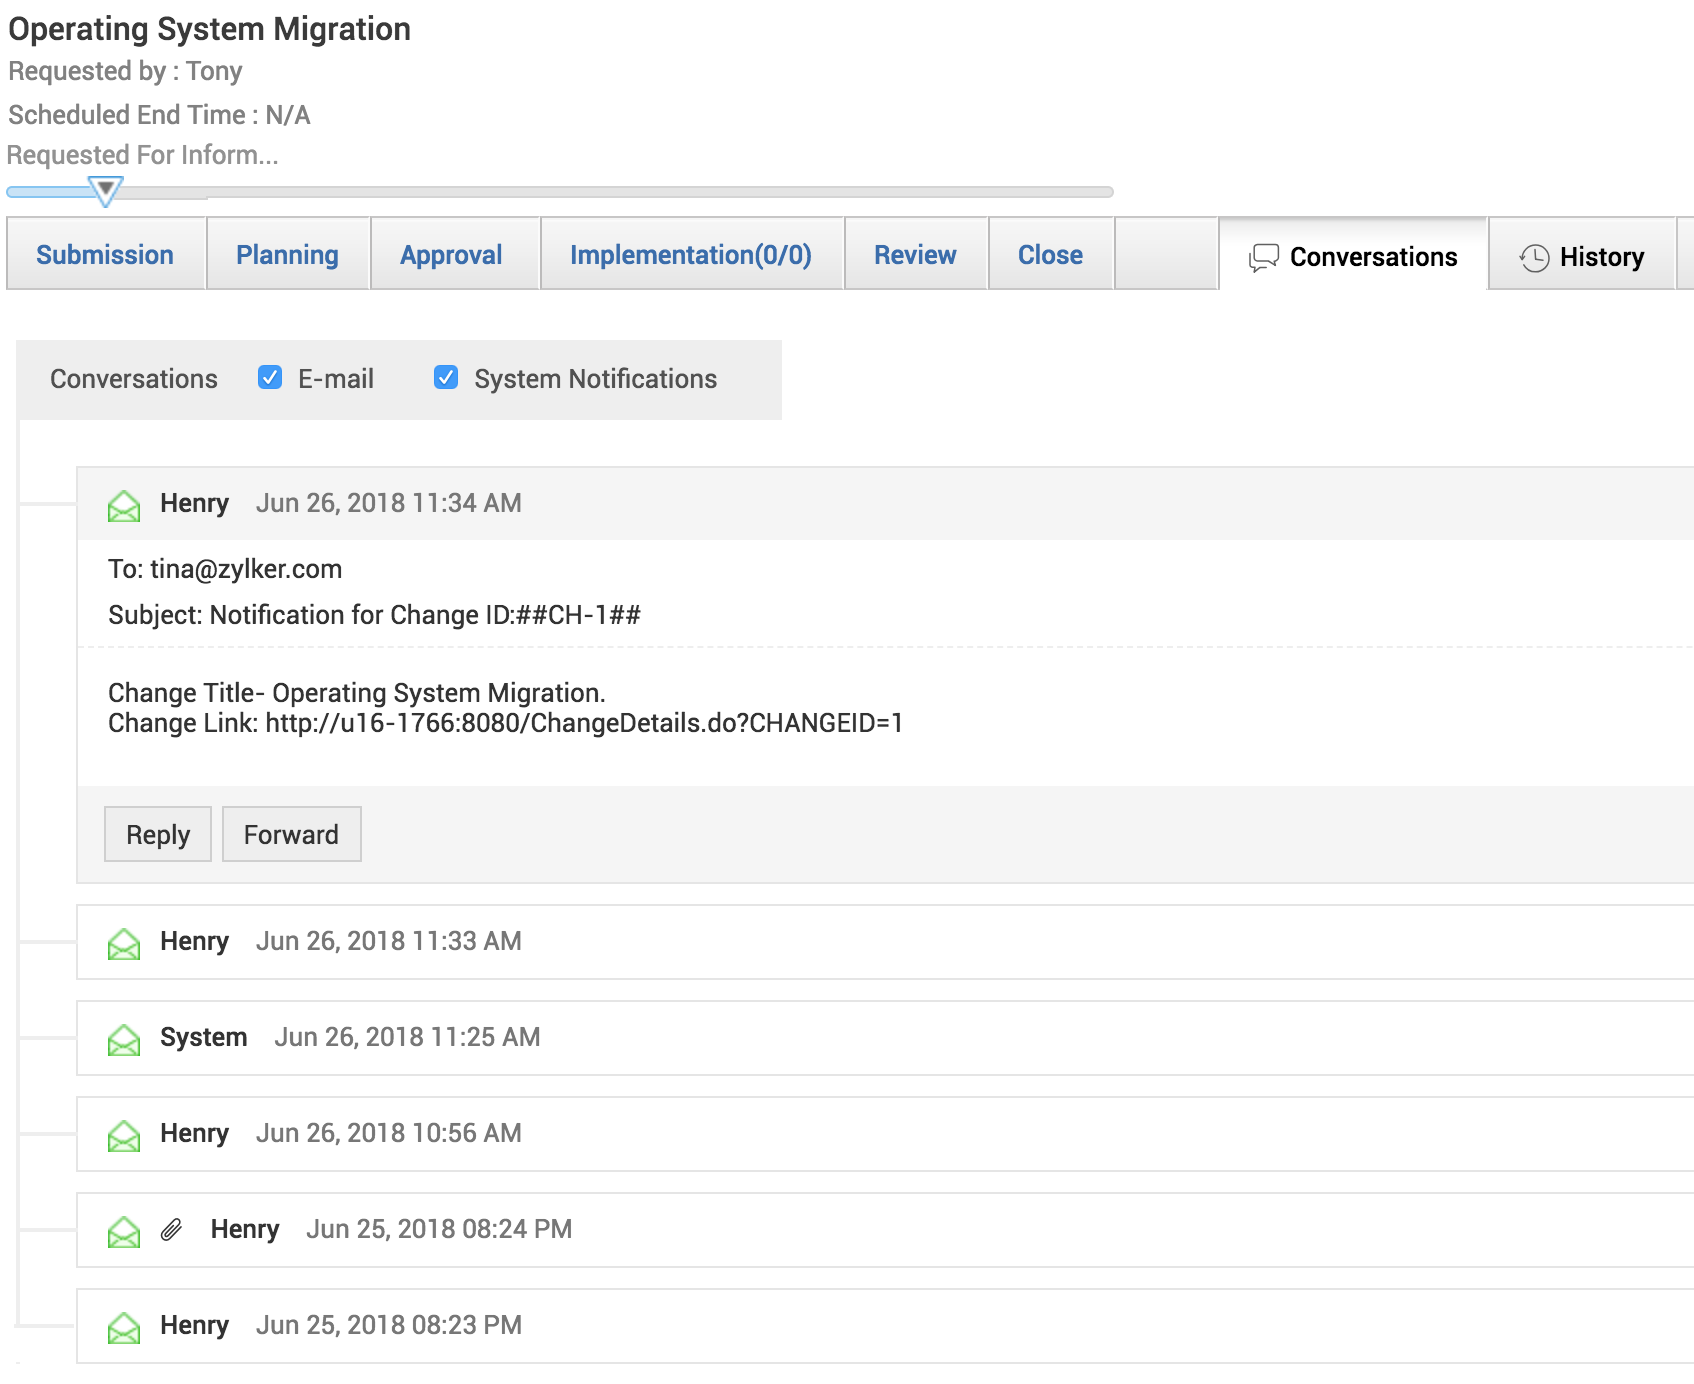This screenshot has width=1694, height=1384.
Task: Click the Forward button
Action: 291,834
